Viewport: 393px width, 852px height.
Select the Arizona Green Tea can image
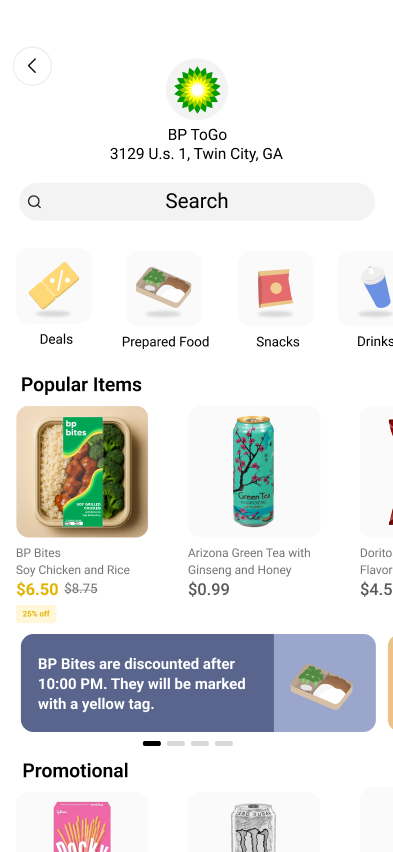[254, 472]
